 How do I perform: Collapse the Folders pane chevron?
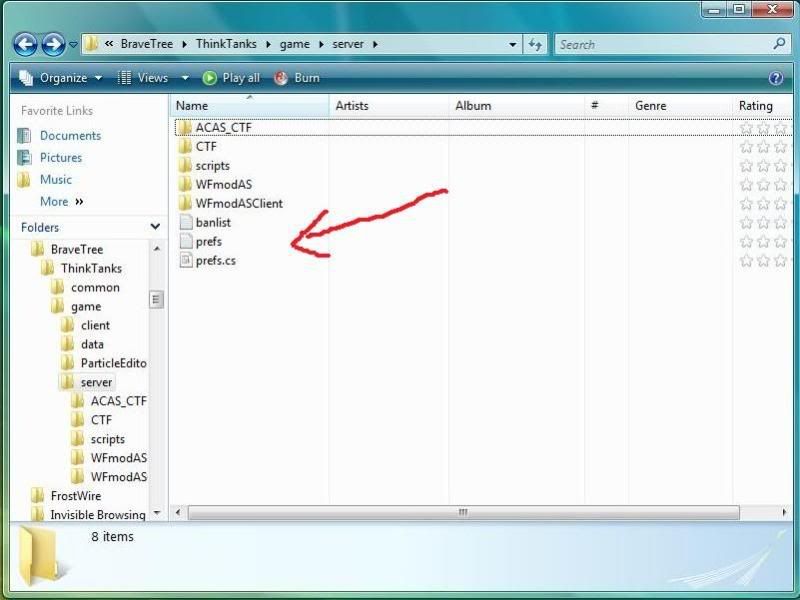coord(155,226)
